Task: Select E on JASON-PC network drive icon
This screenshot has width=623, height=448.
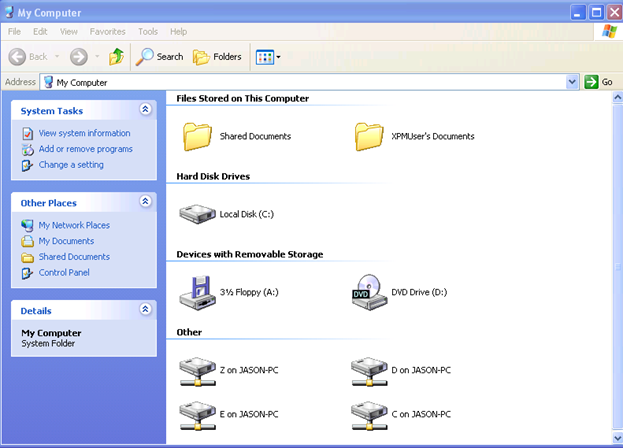Action: click(197, 415)
